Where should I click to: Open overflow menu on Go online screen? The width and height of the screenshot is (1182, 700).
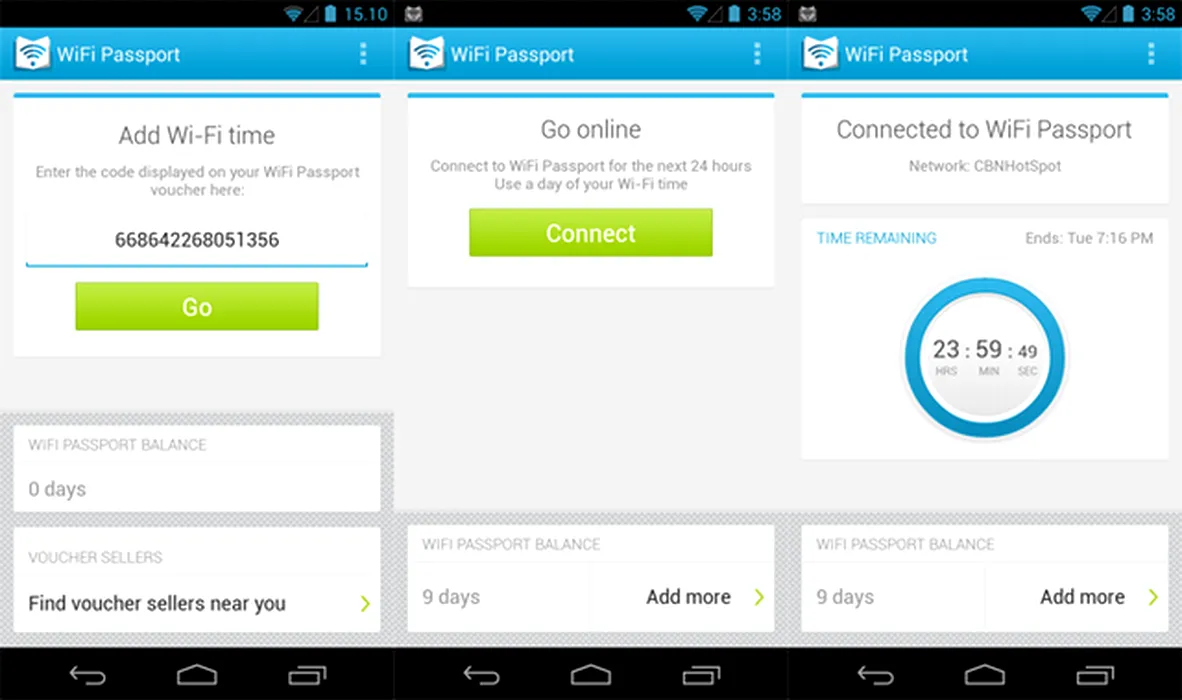[757, 53]
